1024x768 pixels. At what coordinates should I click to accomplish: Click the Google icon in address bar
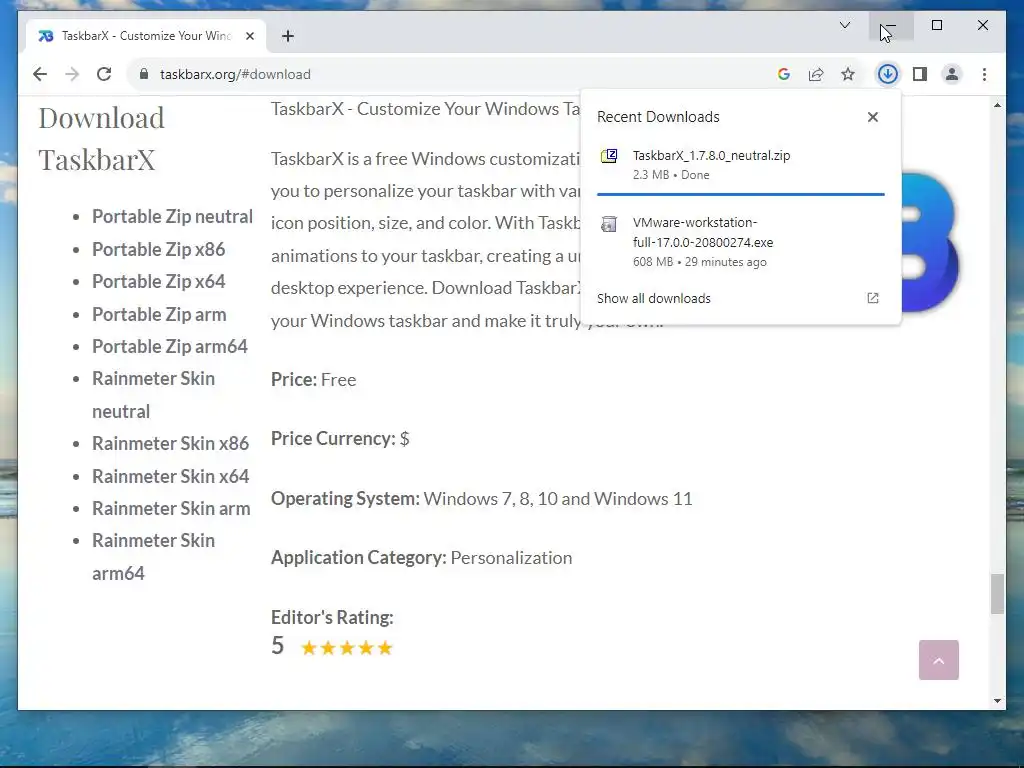pyautogui.click(x=784, y=74)
